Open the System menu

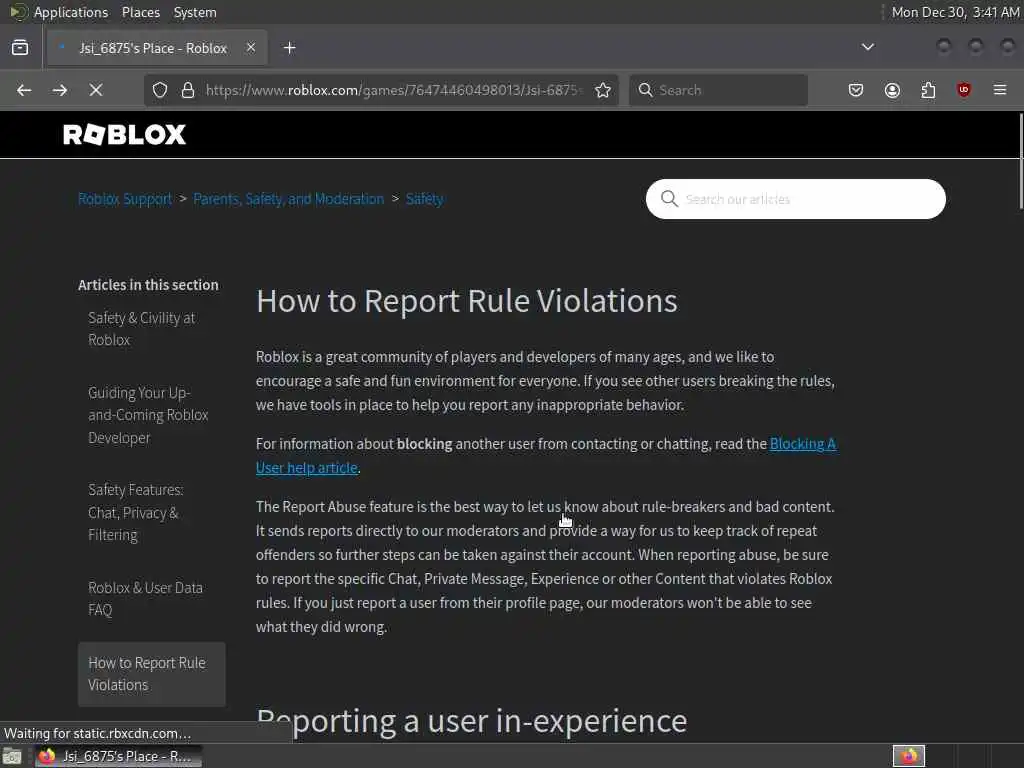[x=195, y=12]
